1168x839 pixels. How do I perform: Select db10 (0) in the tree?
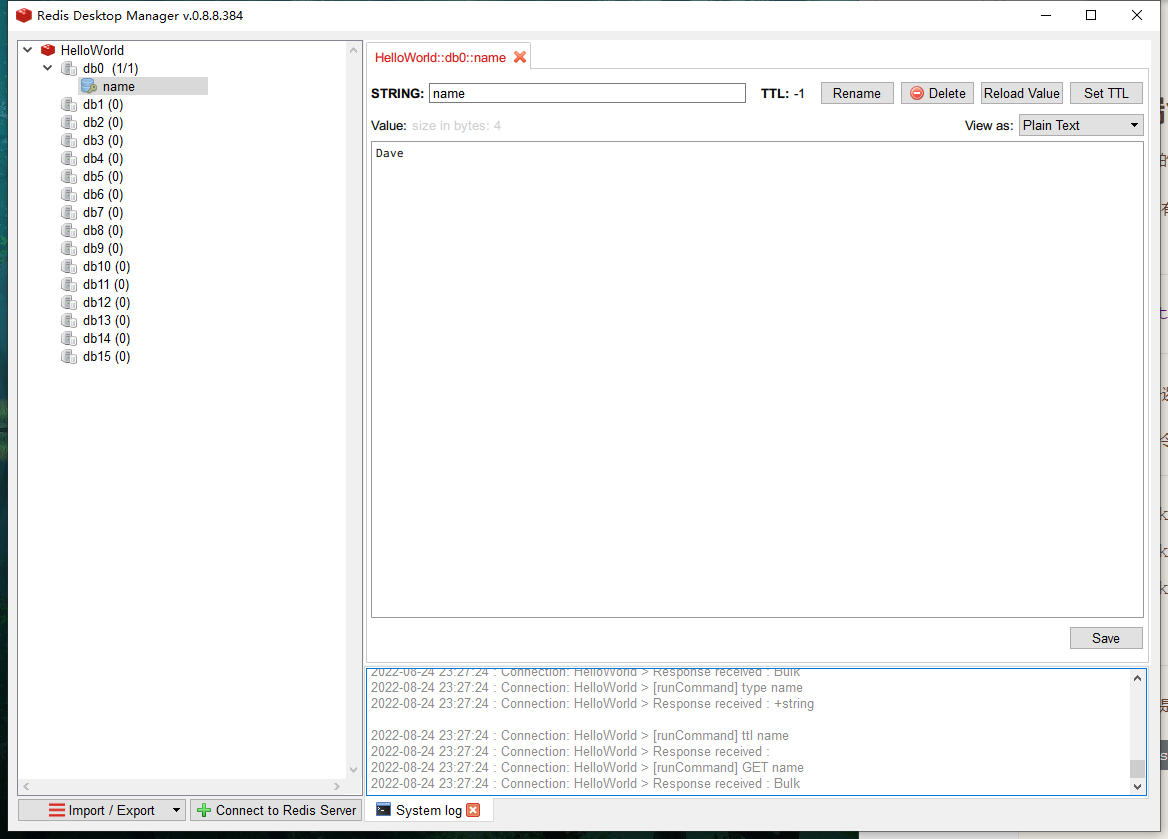[107, 266]
